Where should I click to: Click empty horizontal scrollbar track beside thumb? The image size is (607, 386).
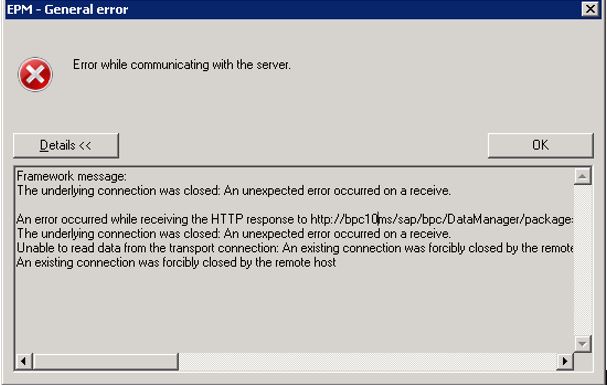tap(367, 361)
